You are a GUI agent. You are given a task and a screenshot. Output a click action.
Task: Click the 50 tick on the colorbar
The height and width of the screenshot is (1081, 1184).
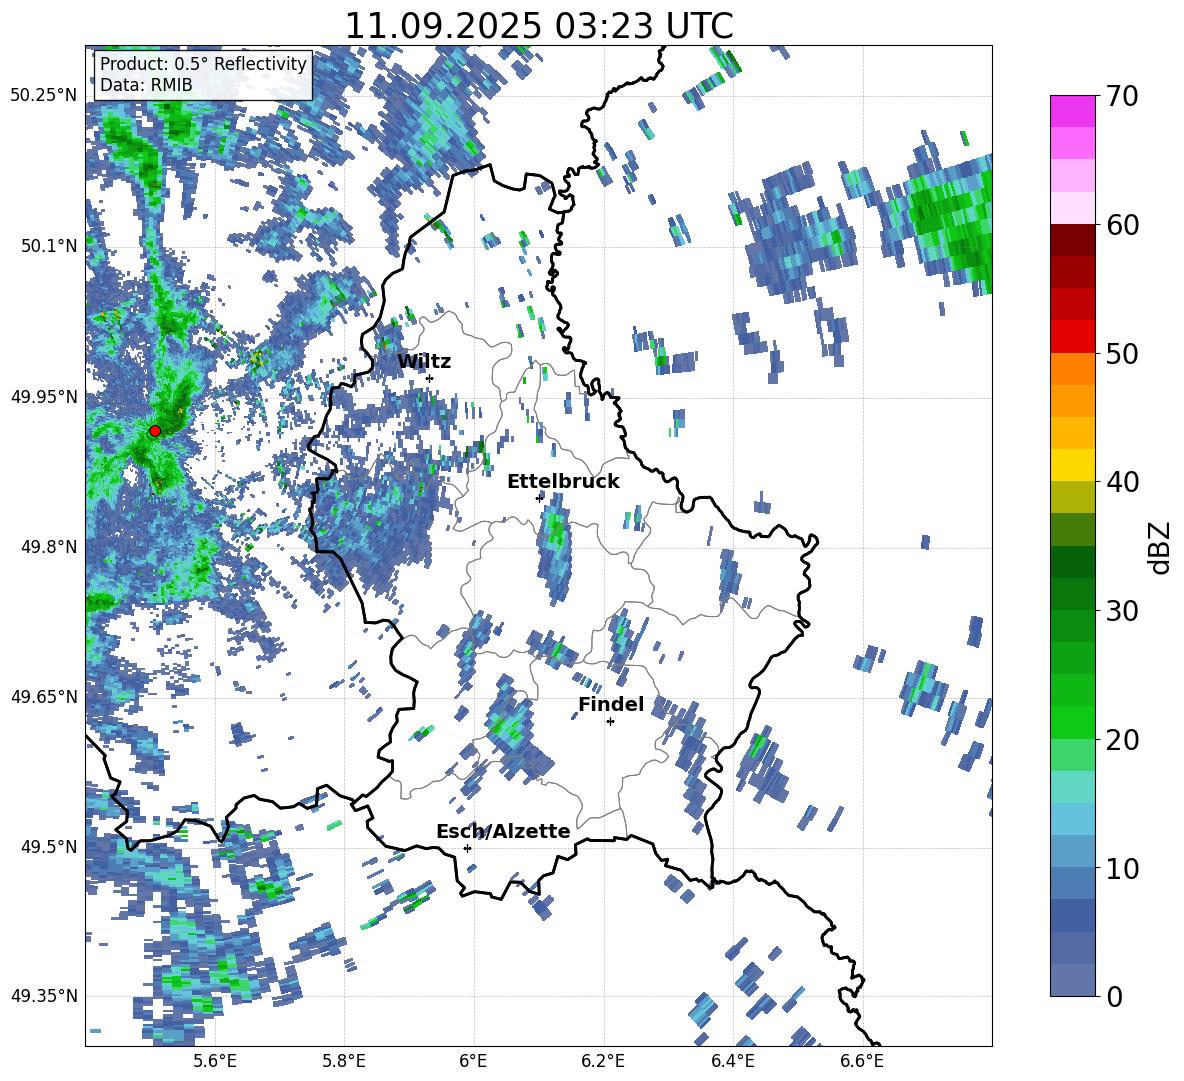click(1122, 353)
